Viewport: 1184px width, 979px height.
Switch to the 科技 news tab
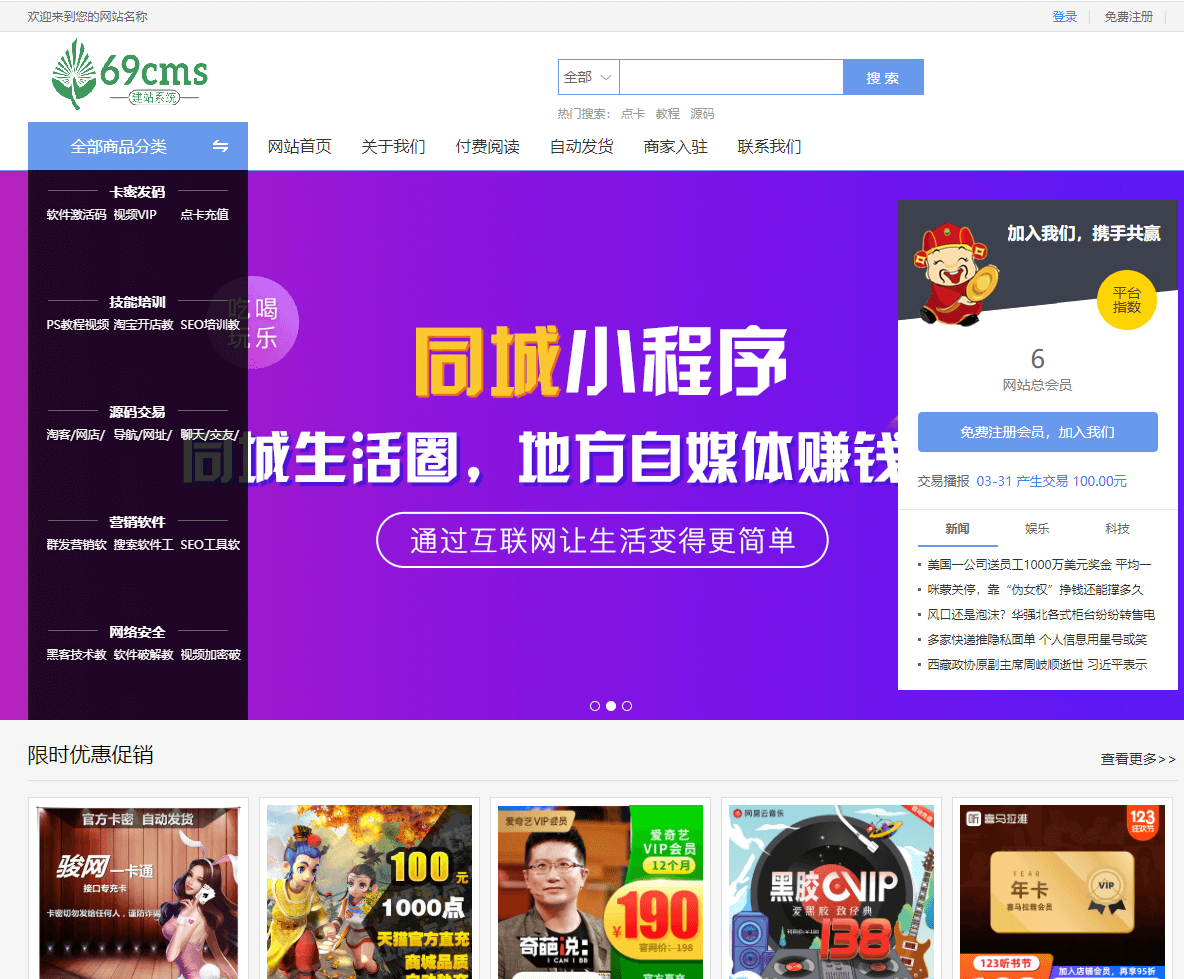[x=1117, y=528]
